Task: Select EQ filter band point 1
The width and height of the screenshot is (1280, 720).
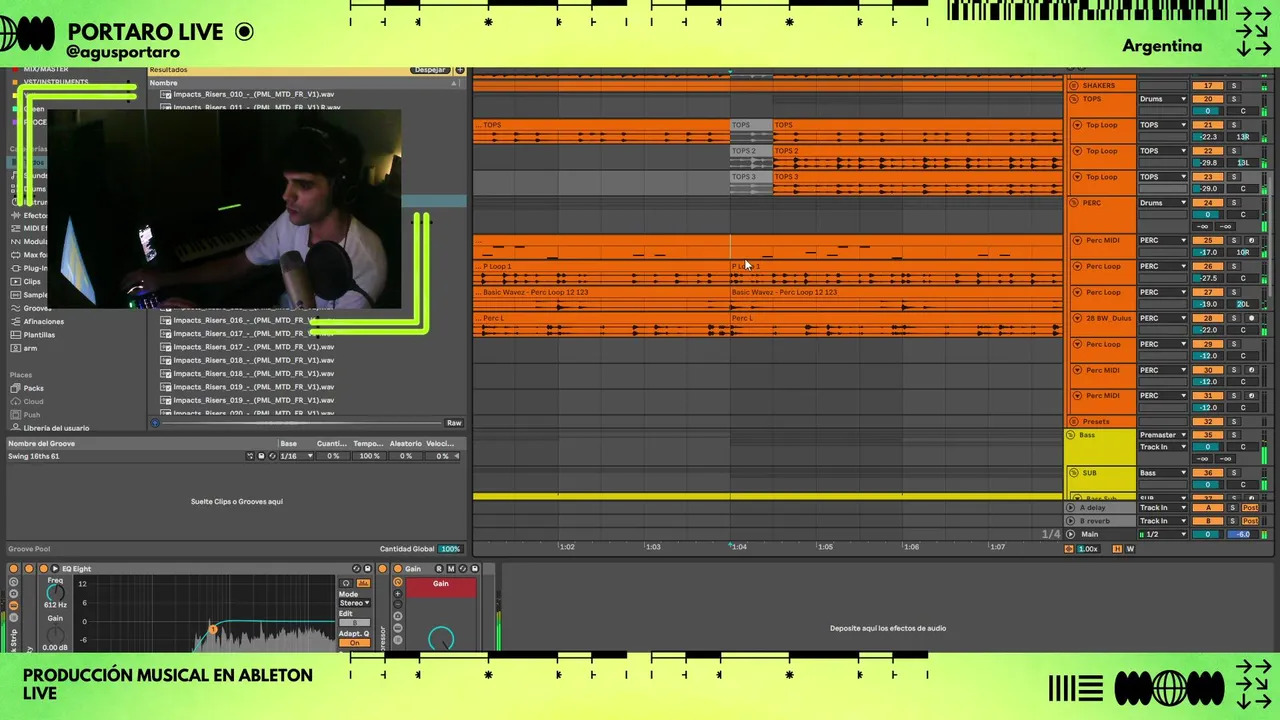Action: (x=212, y=629)
